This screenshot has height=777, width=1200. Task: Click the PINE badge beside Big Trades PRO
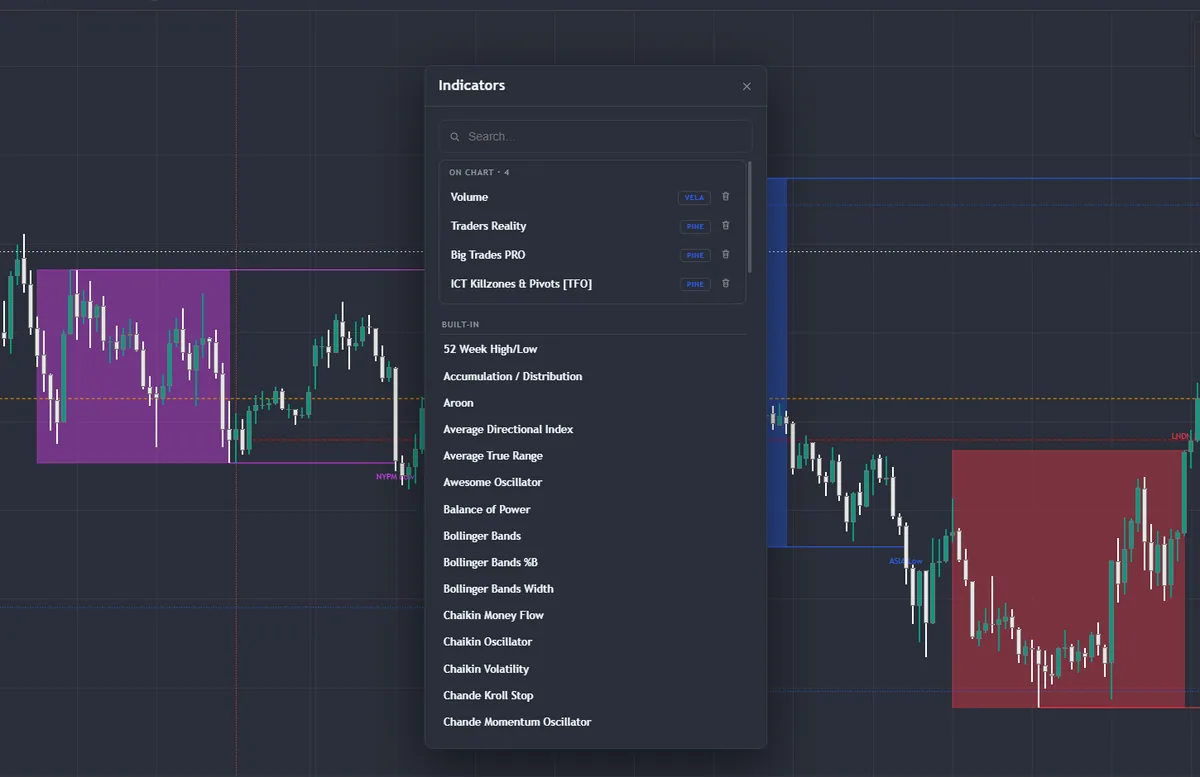click(694, 256)
